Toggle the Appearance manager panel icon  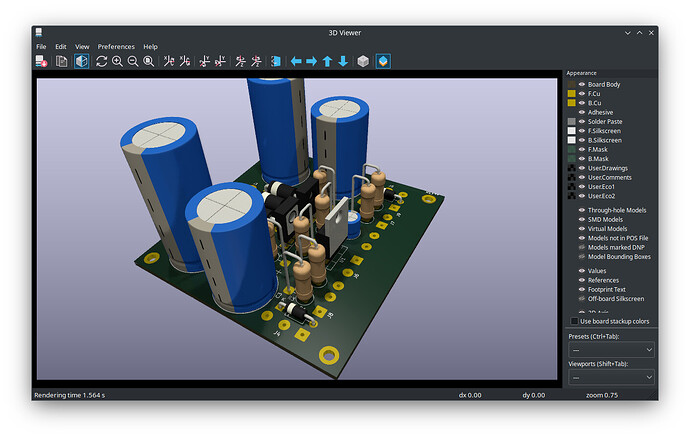point(383,61)
